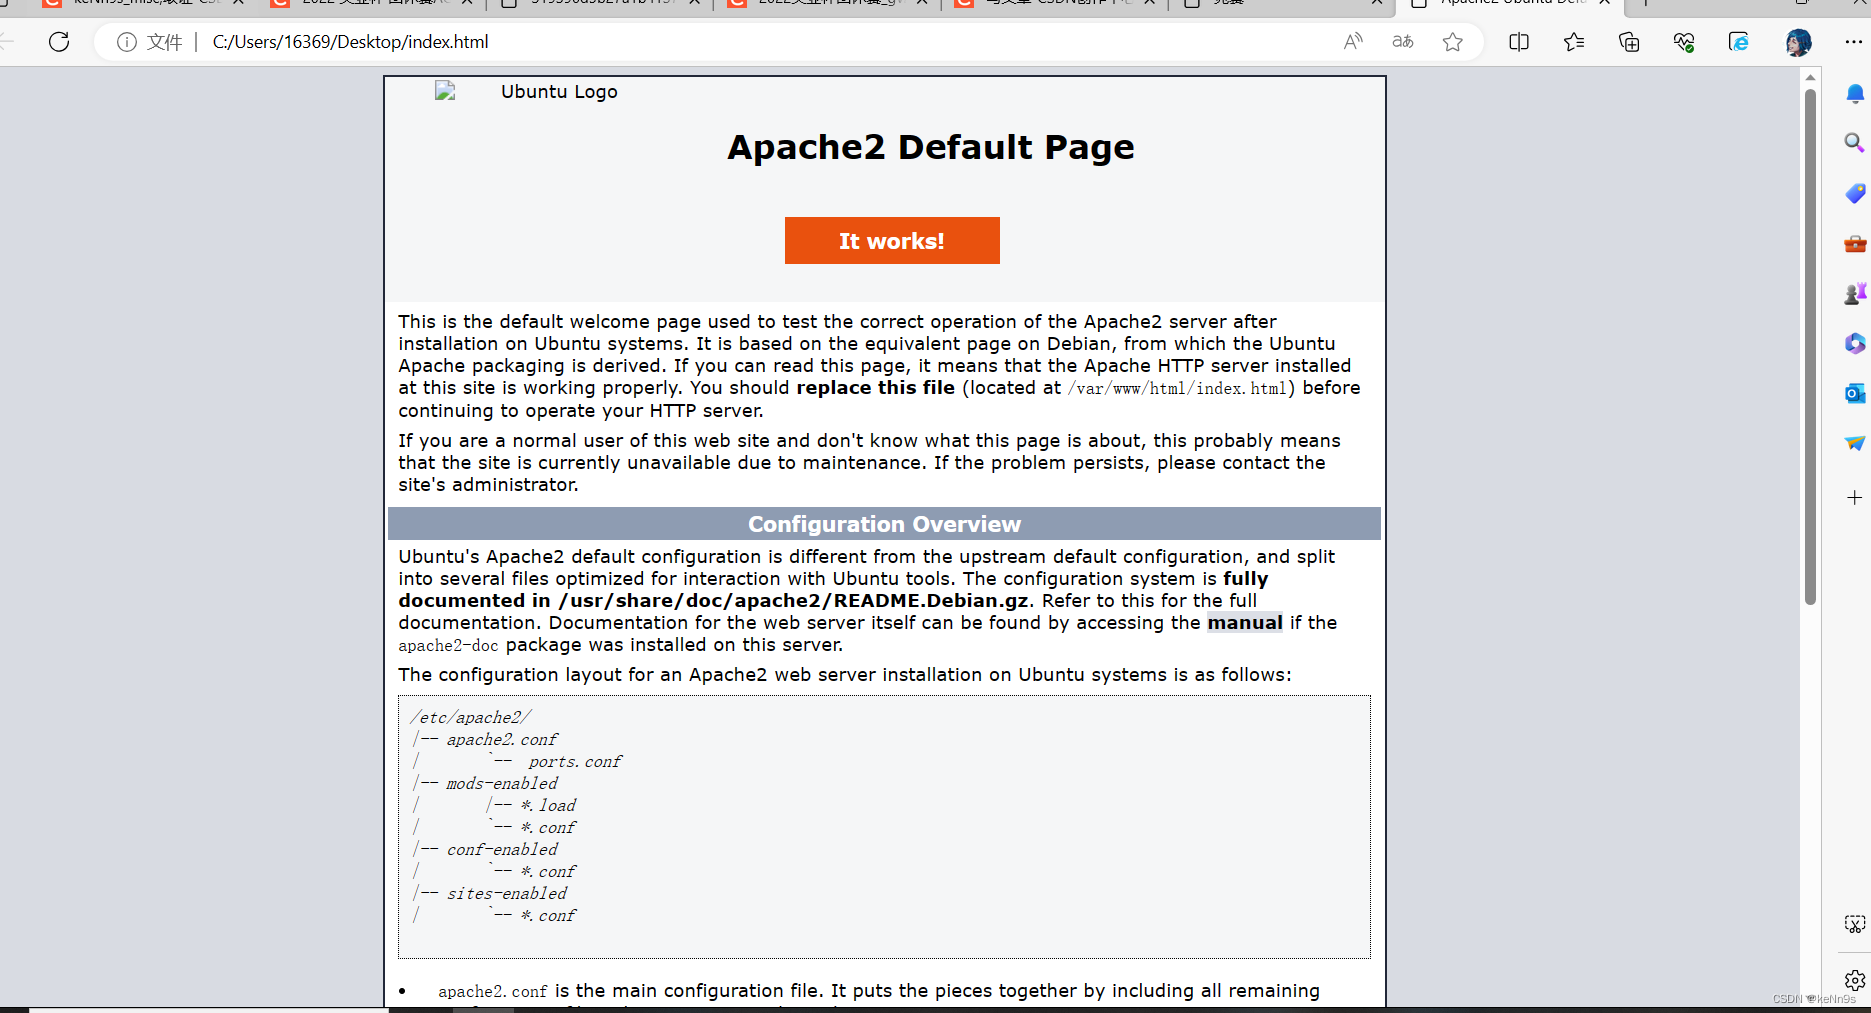Open the Settings and more ellipsis menu

pos(1853,42)
